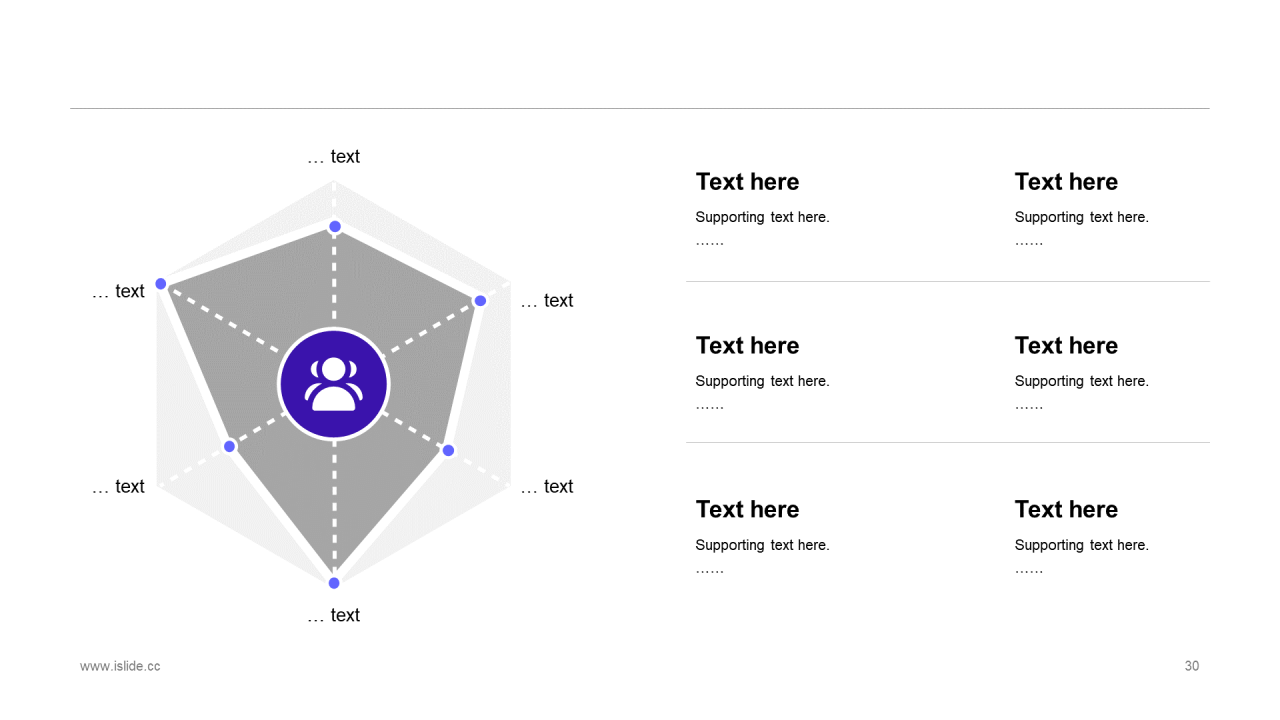Viewport: 1280px width, 720px height.
Task: Select the lower-right radar chart data point
Action: (x=448, y=450)
